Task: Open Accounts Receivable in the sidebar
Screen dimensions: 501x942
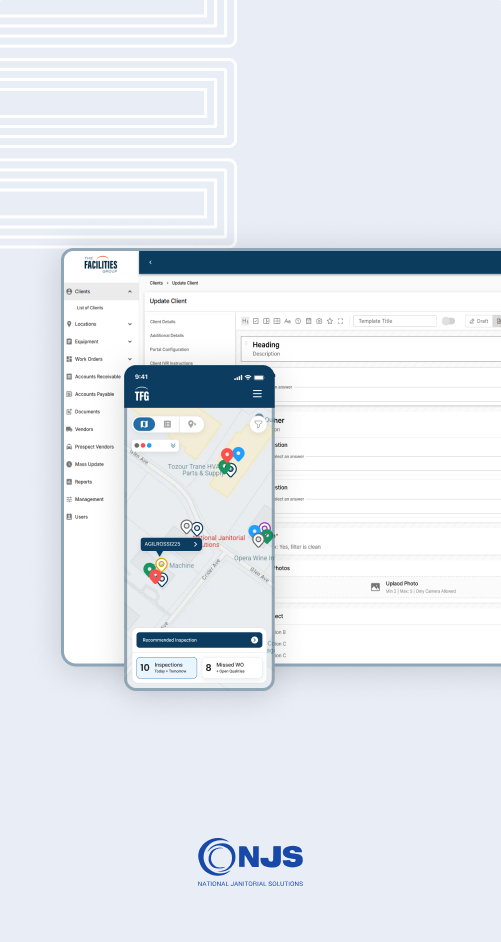Action: [97, 377]
